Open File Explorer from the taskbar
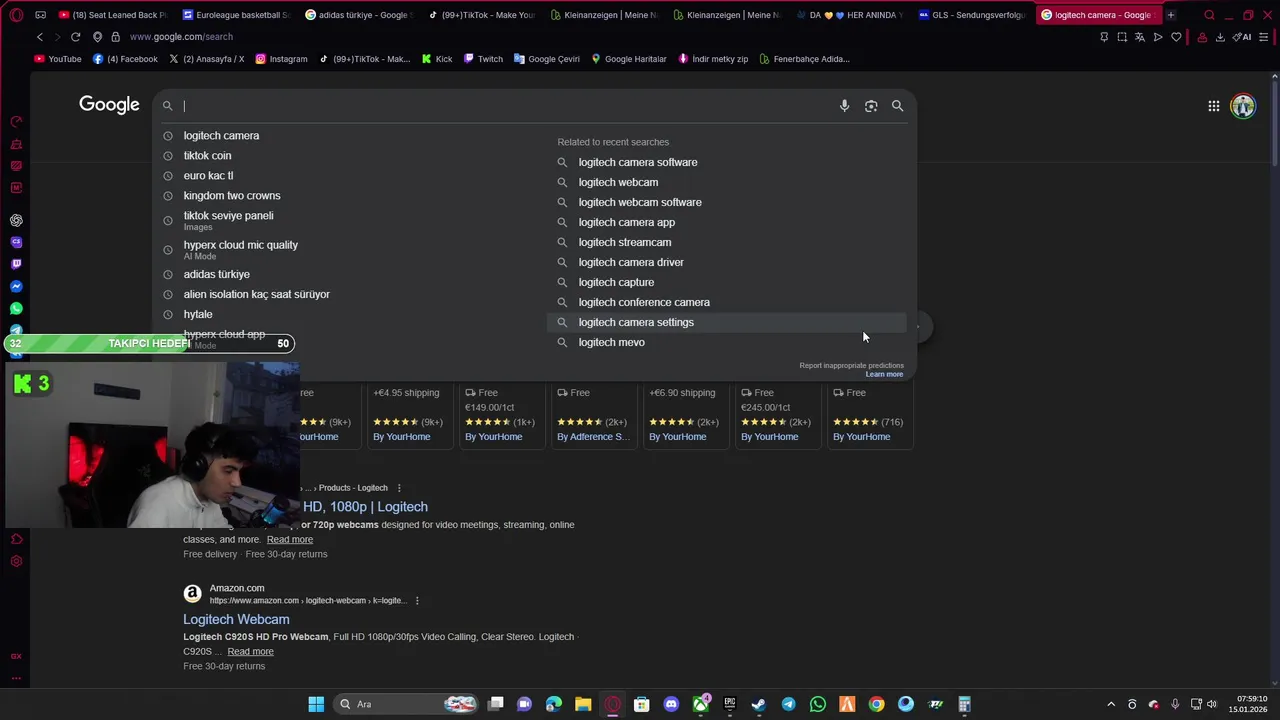Image resolution: width=1280 pixels, height=720 pixels. [x=583, y=704]
